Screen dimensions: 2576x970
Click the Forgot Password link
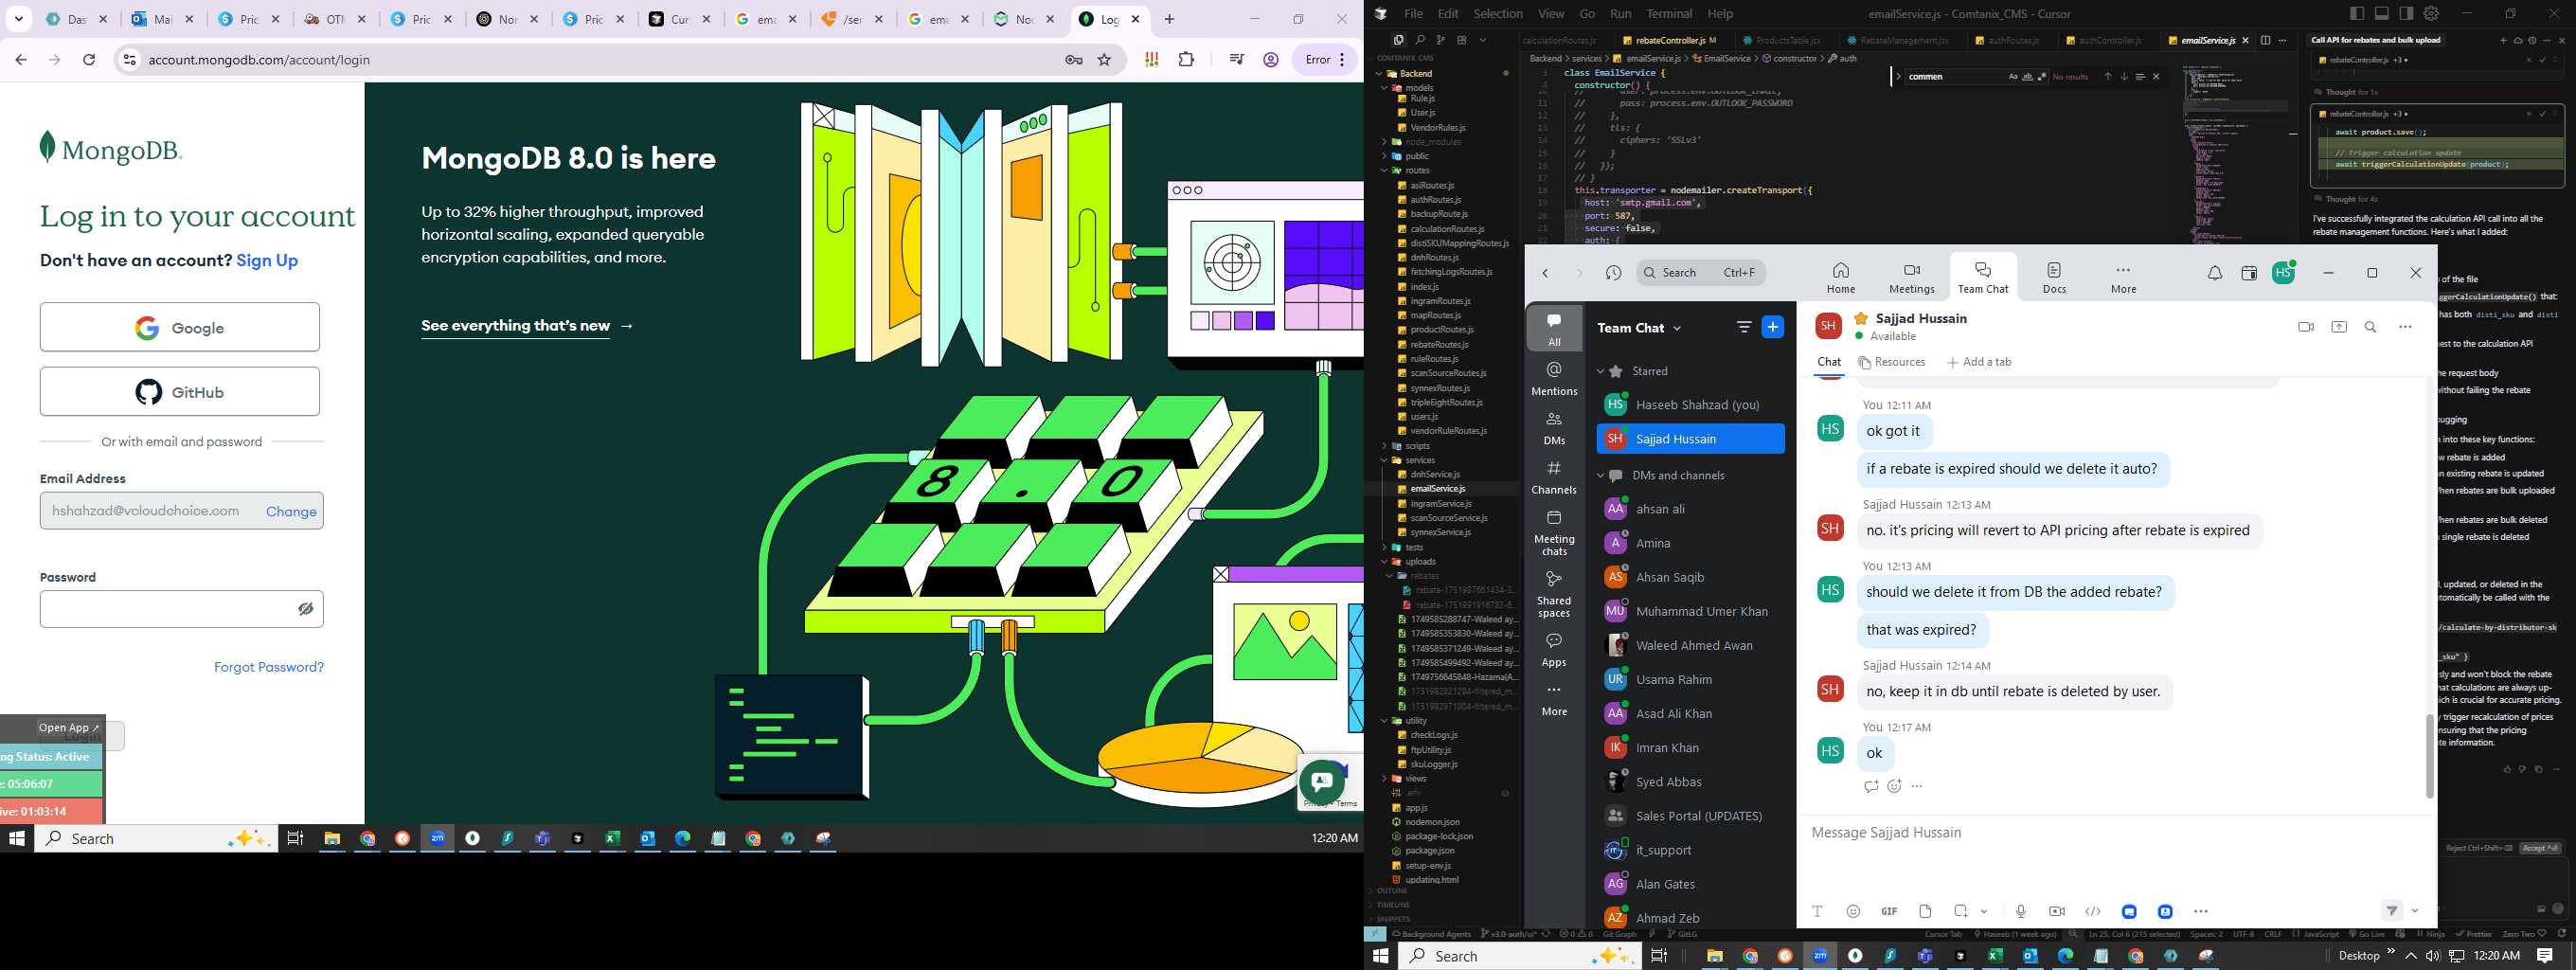pos(268,667)
